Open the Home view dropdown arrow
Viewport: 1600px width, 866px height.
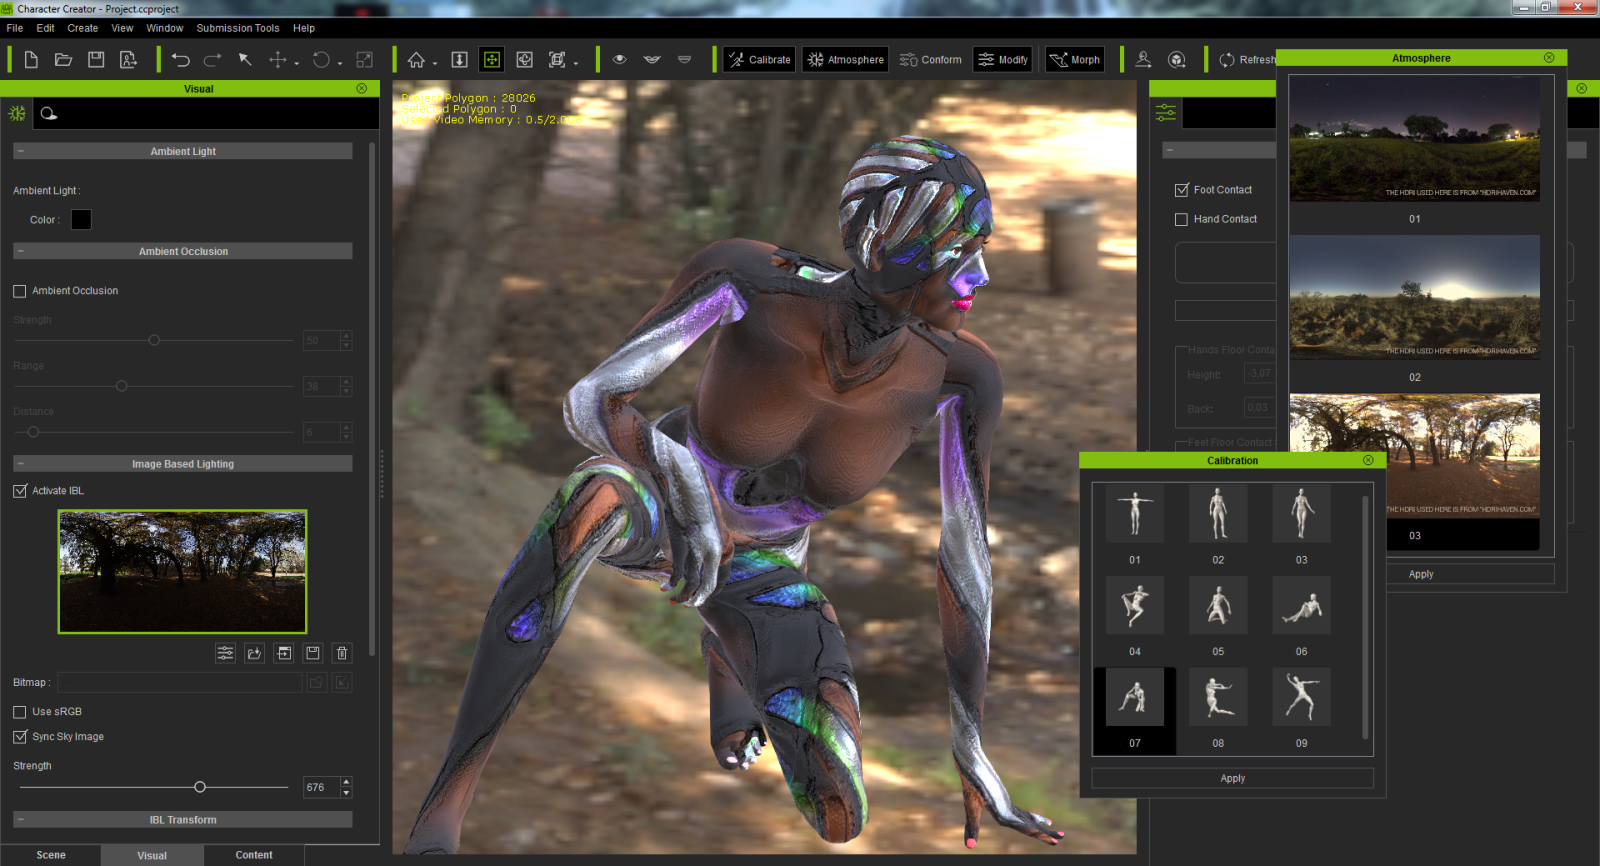click(435, 63)
